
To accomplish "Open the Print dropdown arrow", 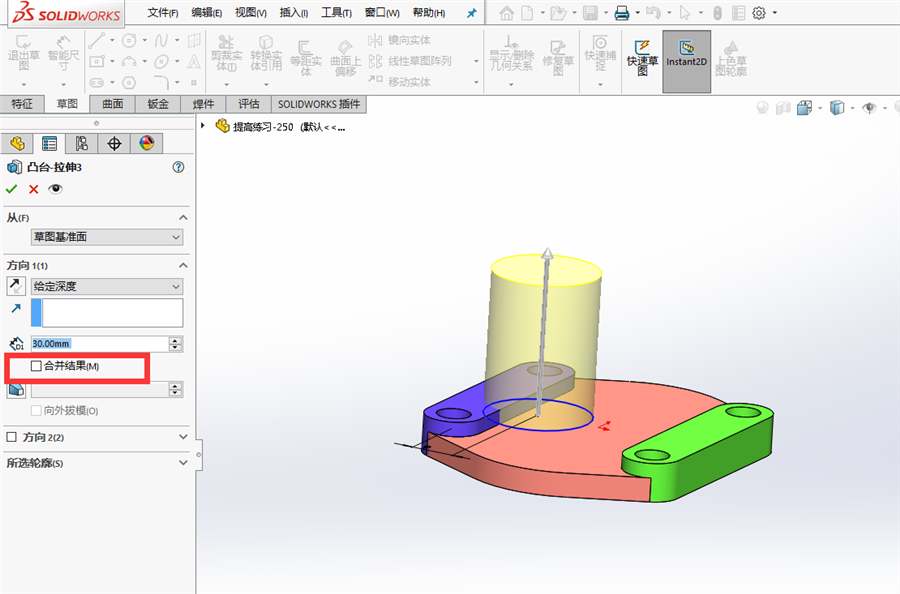I will (638, 13).
